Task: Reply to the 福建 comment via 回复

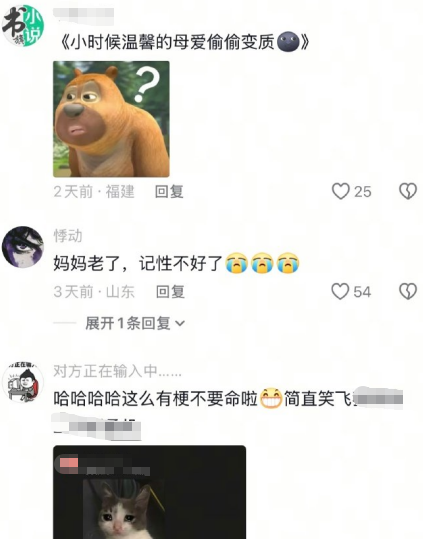Action: [x=169, y=191]
